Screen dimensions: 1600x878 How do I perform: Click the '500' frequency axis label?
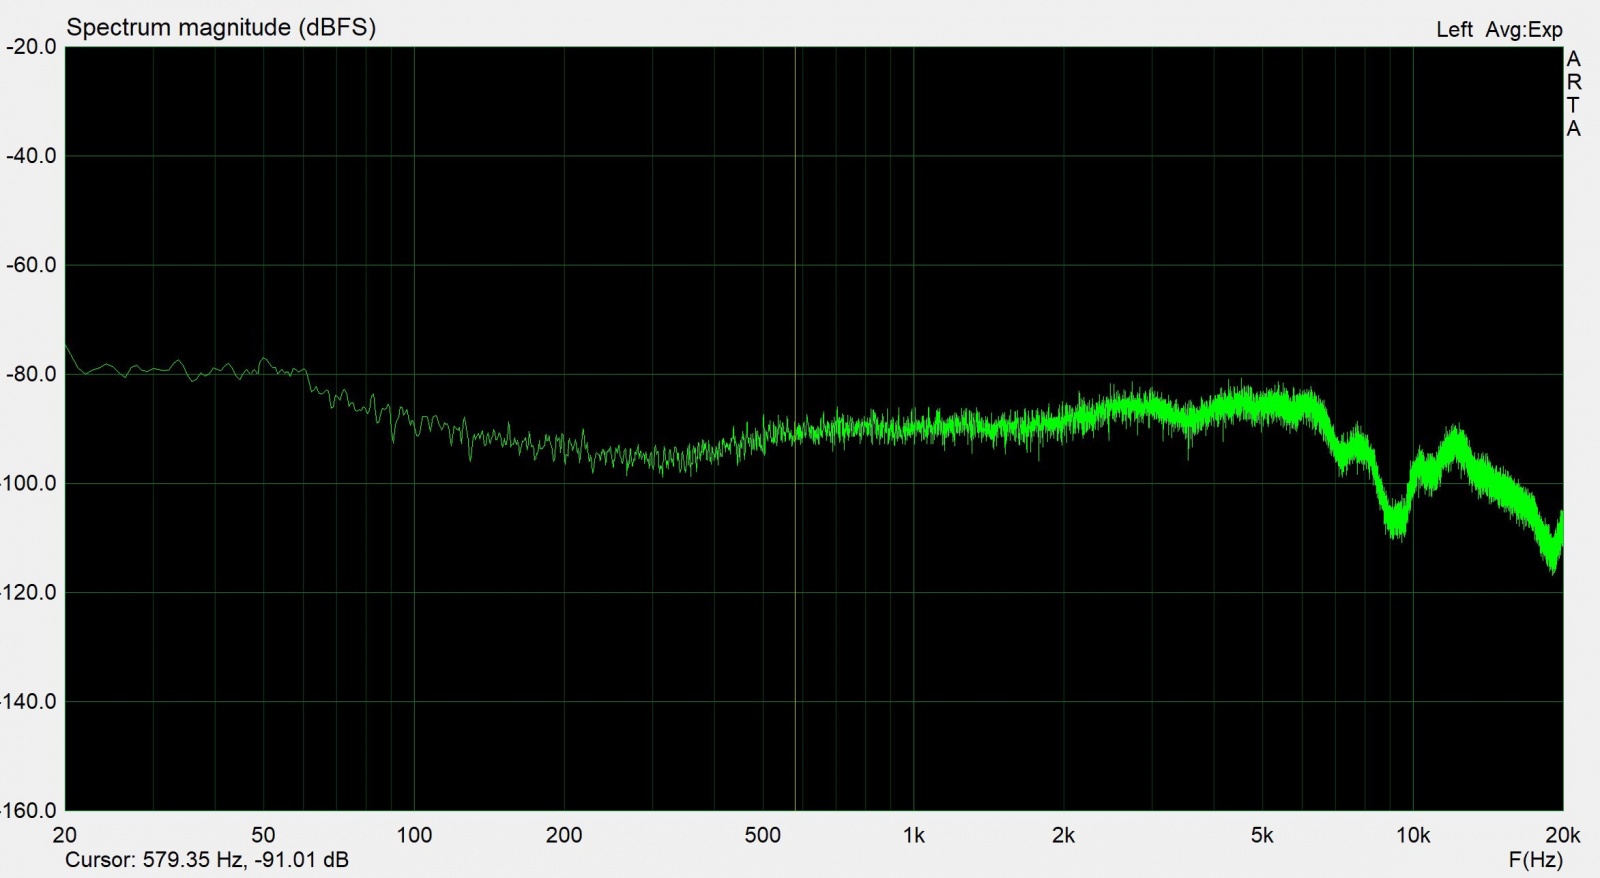click(762, 835)
